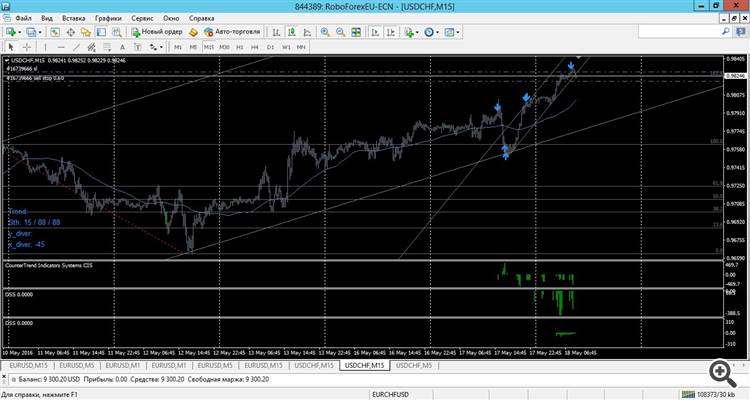
Task: Select the equidistant channel tool
Action: point(91,47)
